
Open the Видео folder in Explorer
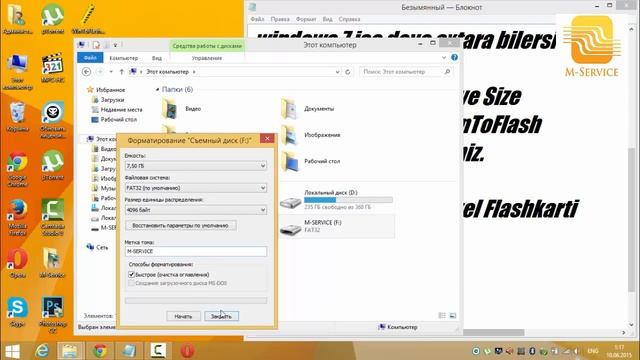pos(182,109)
